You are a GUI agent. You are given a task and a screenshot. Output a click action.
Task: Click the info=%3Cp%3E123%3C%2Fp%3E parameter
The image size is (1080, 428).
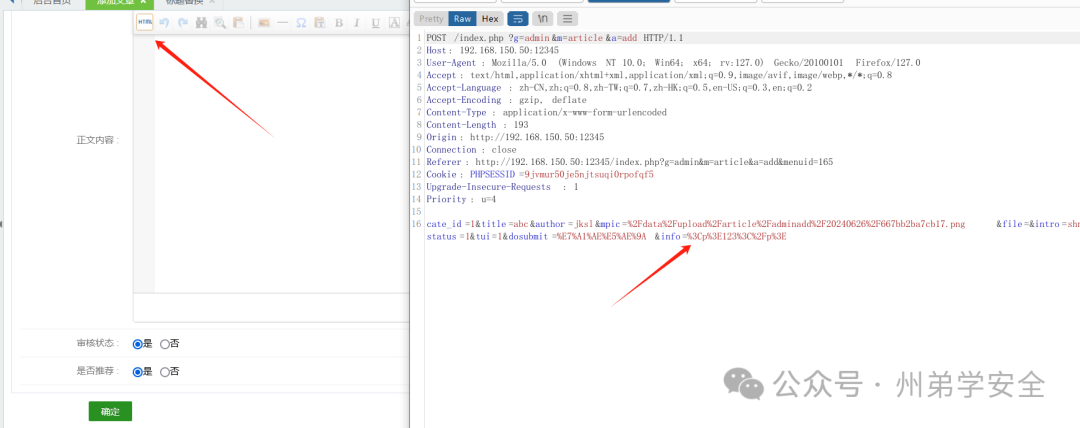(723, 236)
